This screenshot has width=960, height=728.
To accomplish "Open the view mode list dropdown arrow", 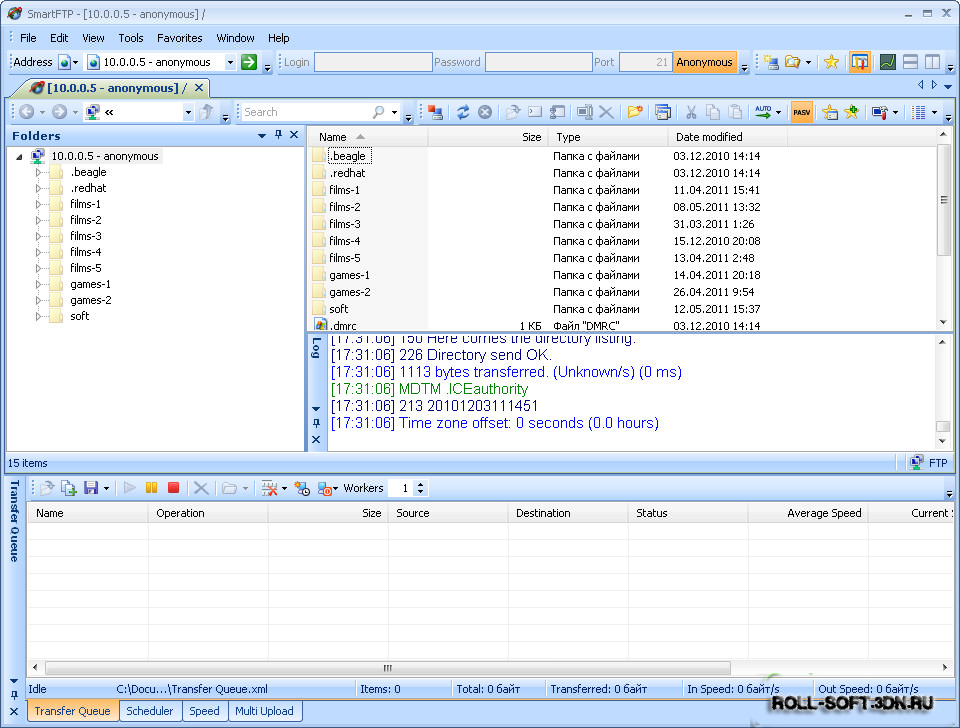I will (934, 112).
